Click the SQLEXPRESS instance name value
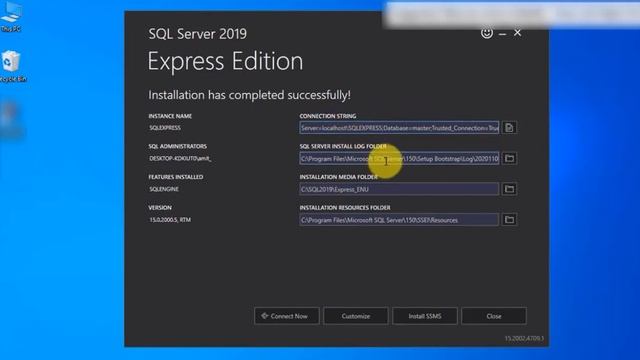The height and width of the screenshot is (360, 640). pos(165,128)
